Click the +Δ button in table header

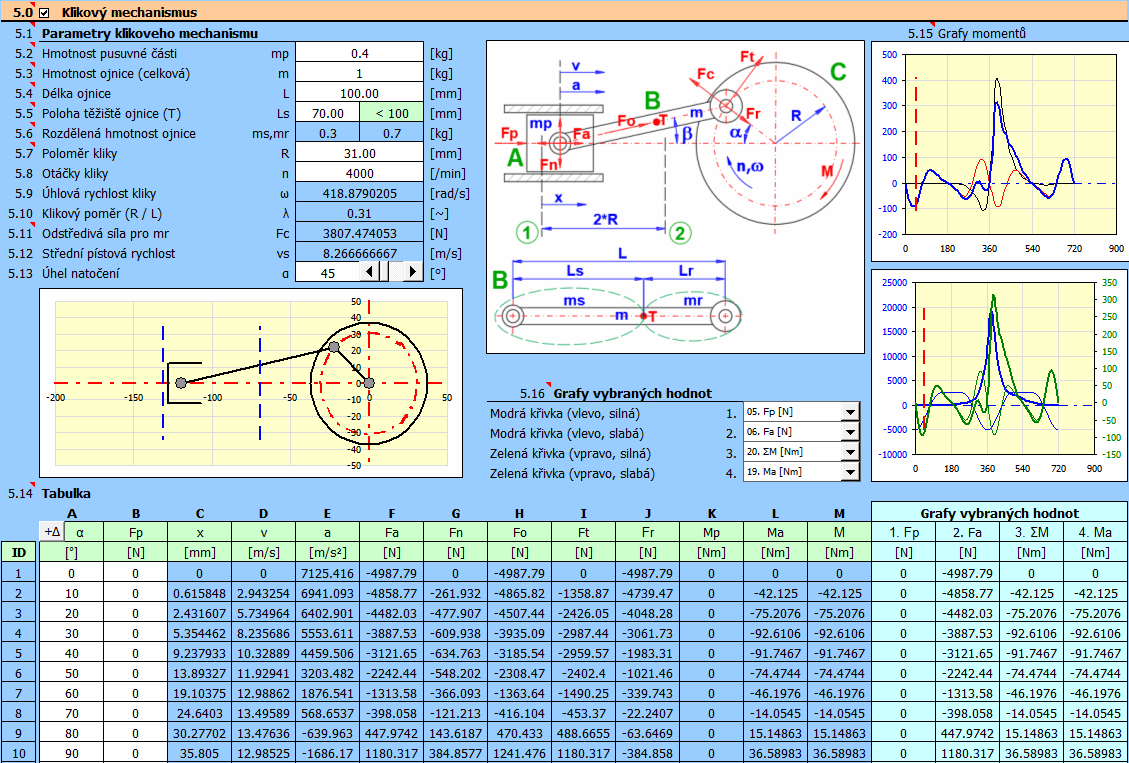pyautogui.click(x=52, y=531)
